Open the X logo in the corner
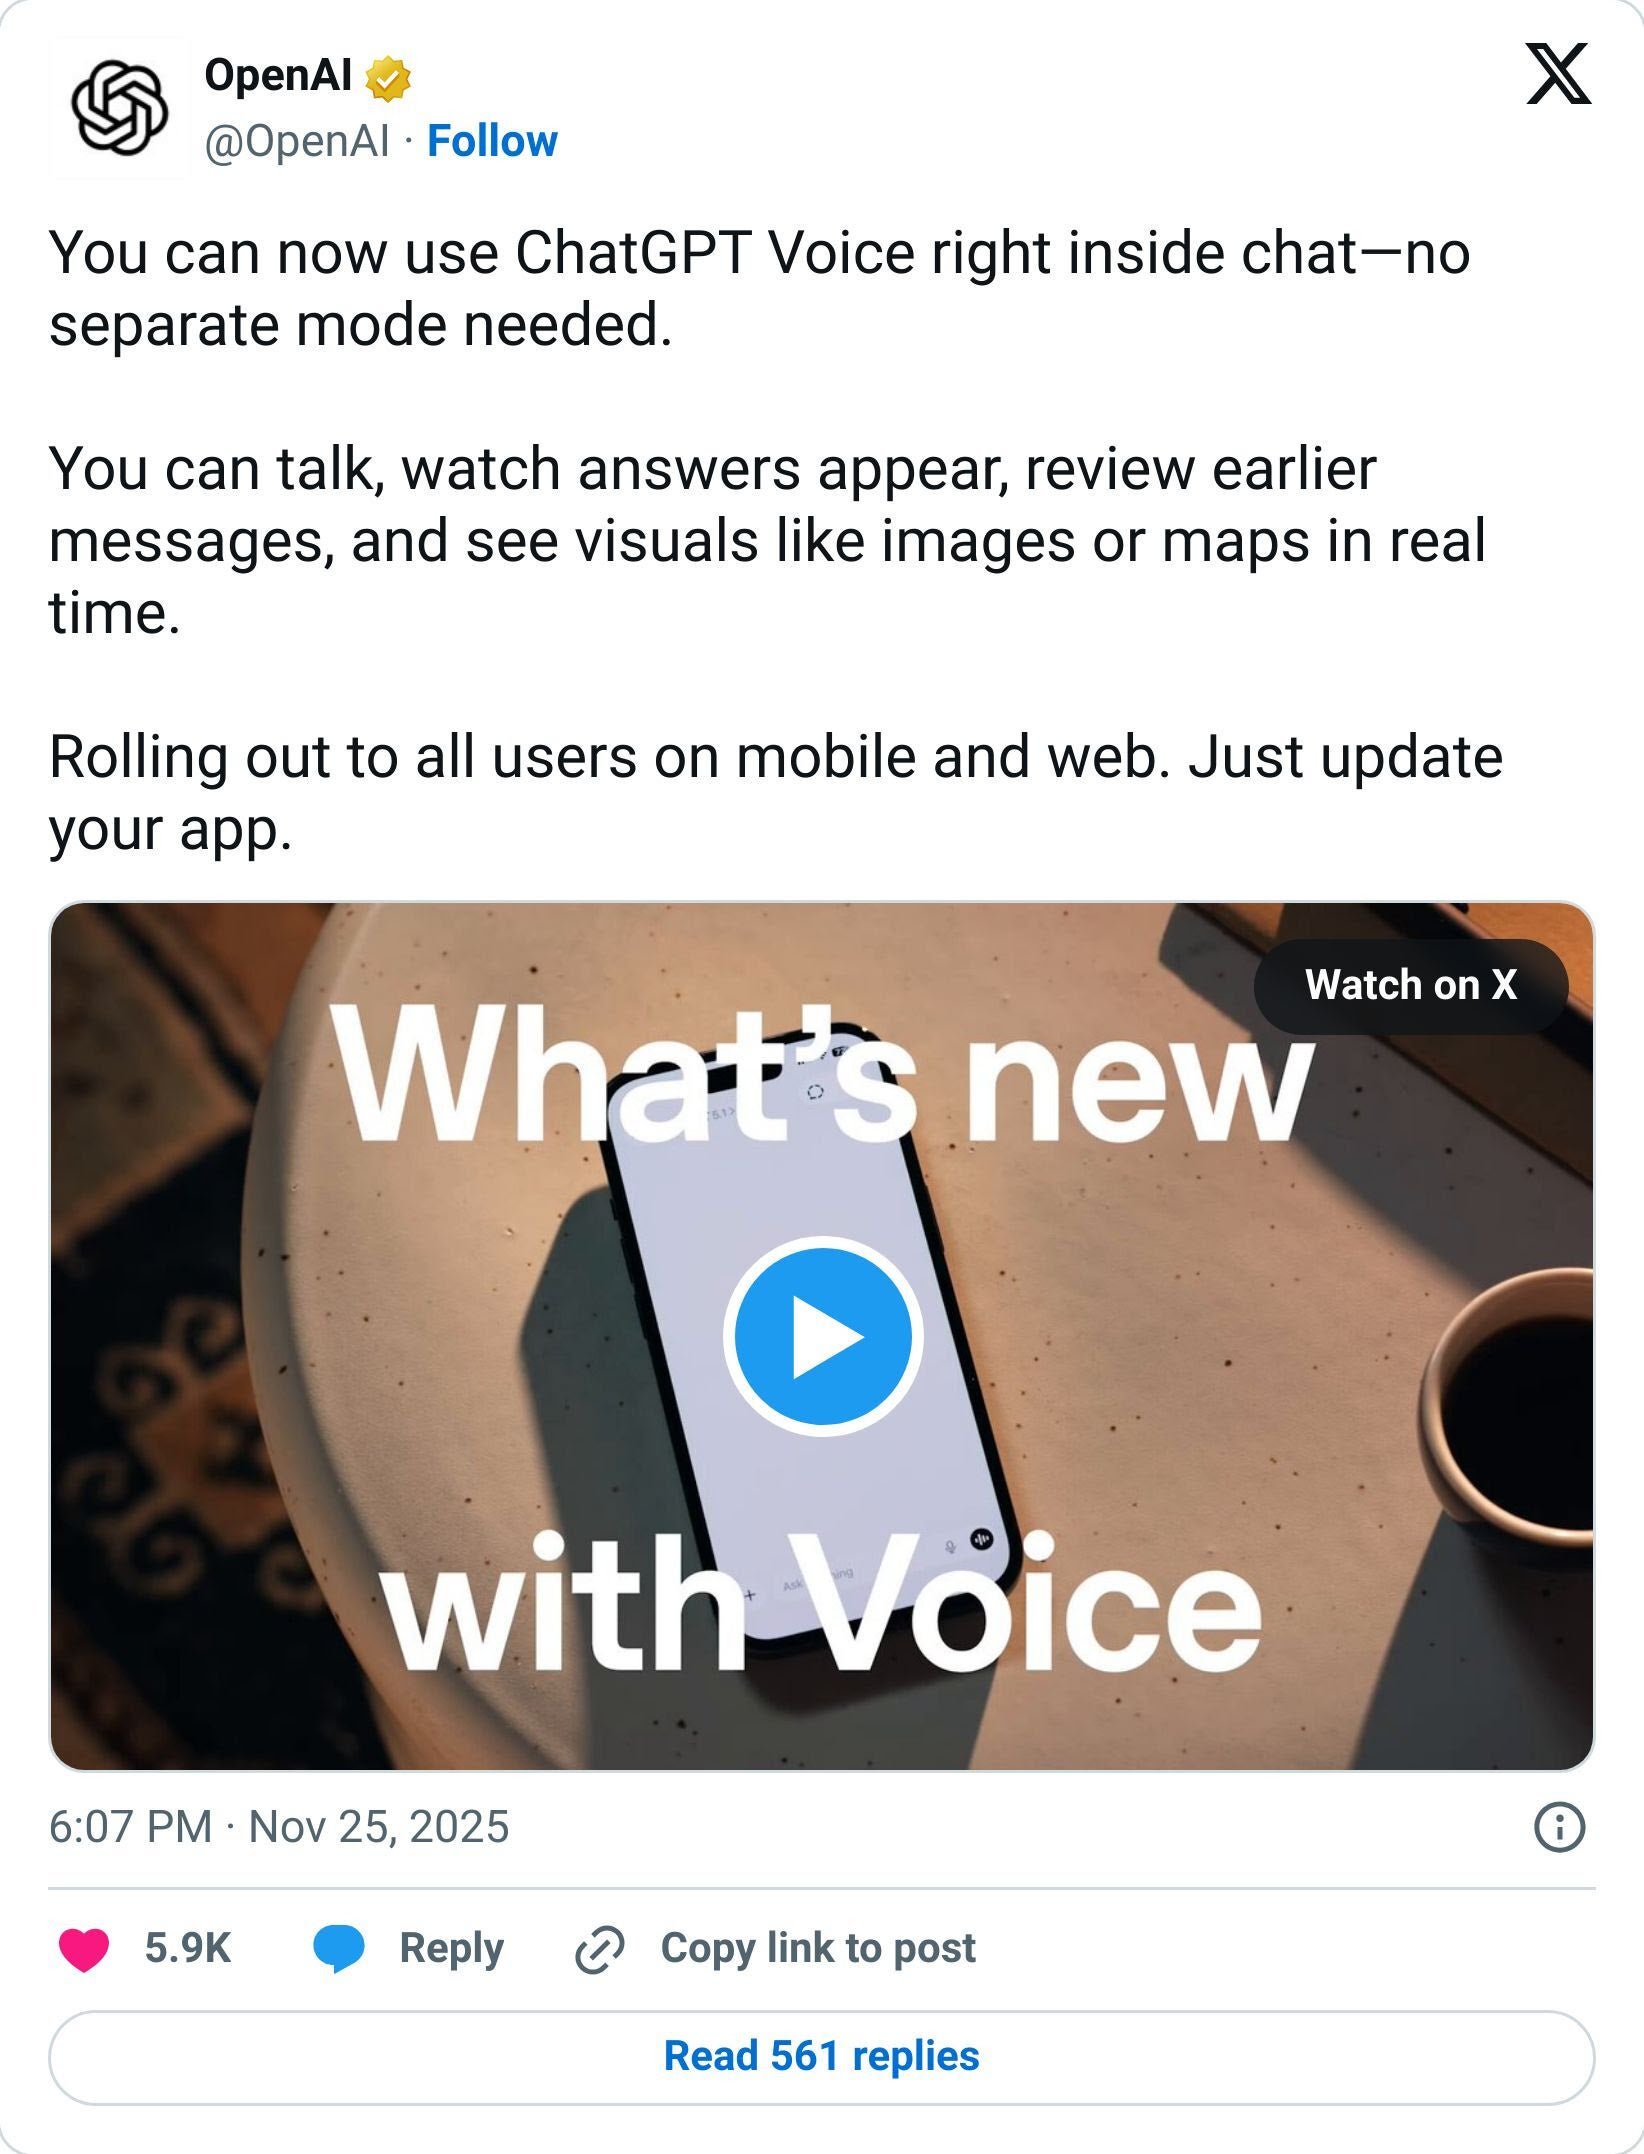The image size is (1644, 2154). (x=1558, y=74)
